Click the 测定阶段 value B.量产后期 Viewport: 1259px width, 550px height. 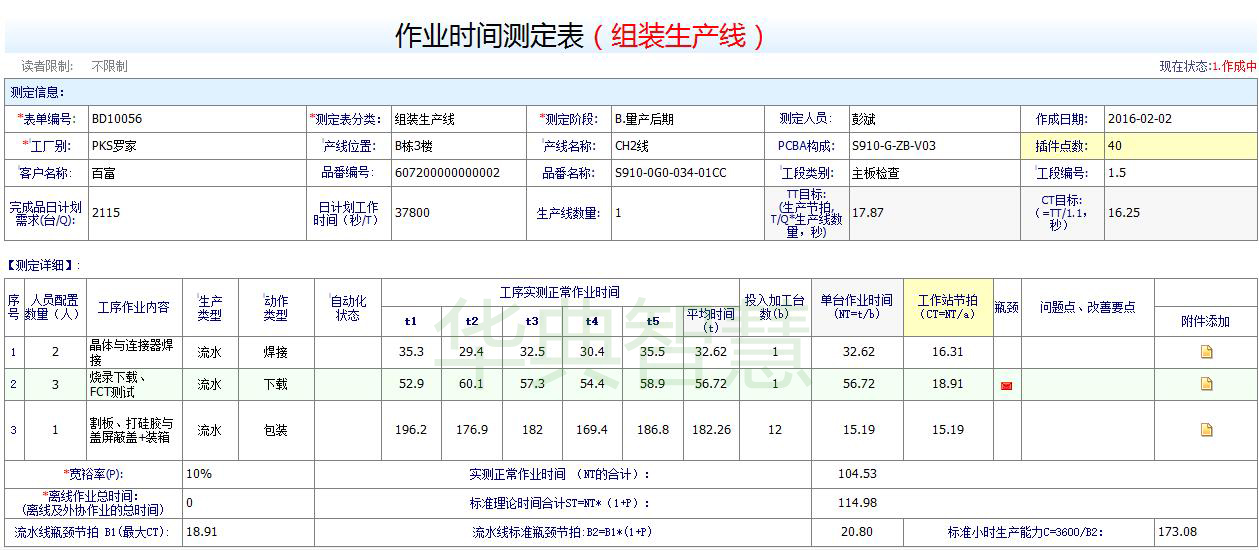[644, 119]
